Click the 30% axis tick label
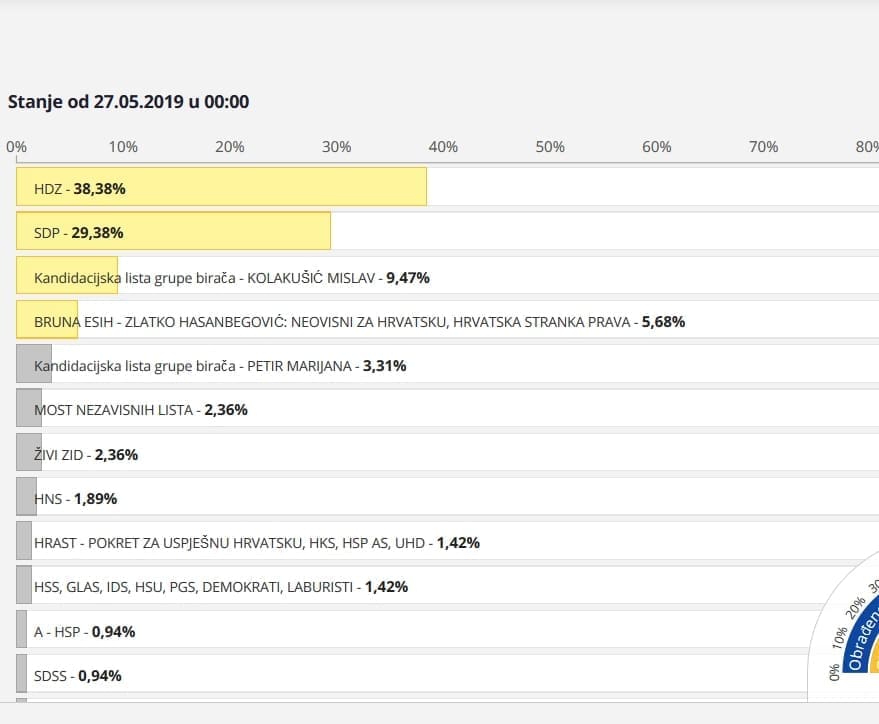Screen dimensions: 879x724 point(336,147)
